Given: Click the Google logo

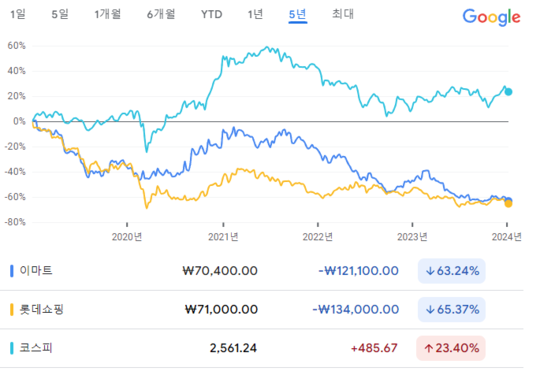Looking at the screenshot, I should tap(491, 17).
